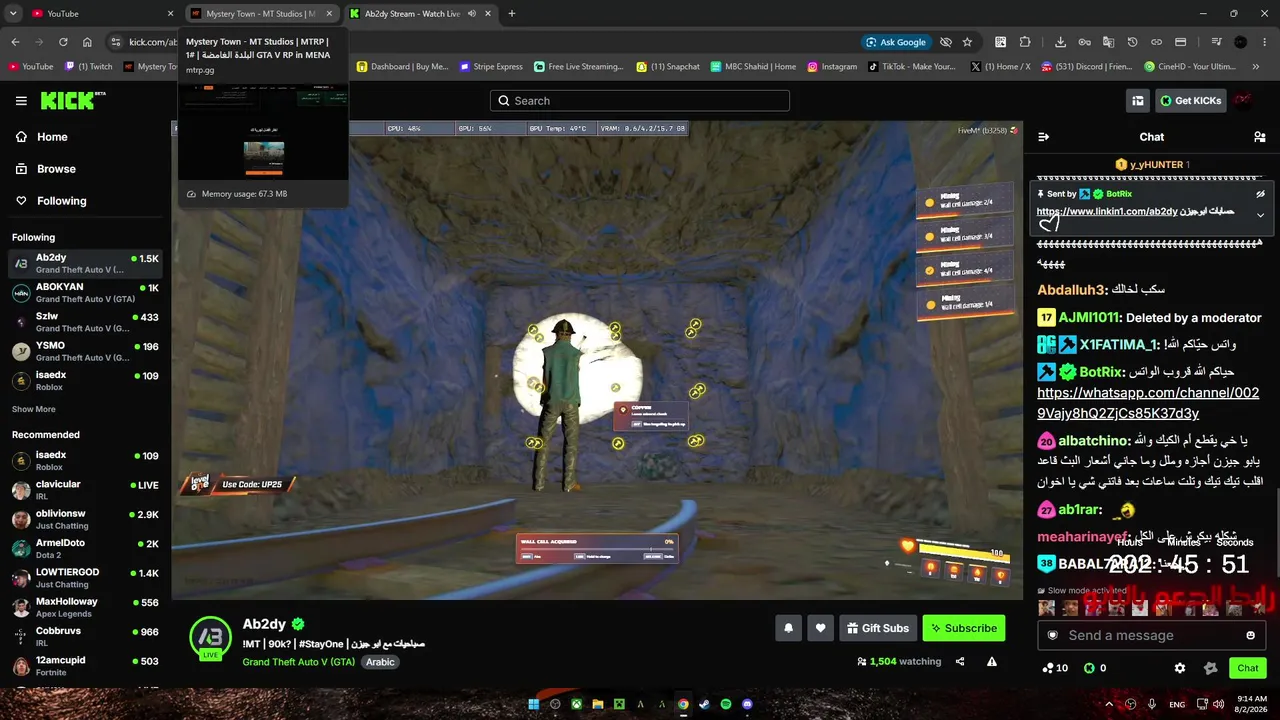Open the browser downloads icon

pyautogui.click(x=1060, y=42)
